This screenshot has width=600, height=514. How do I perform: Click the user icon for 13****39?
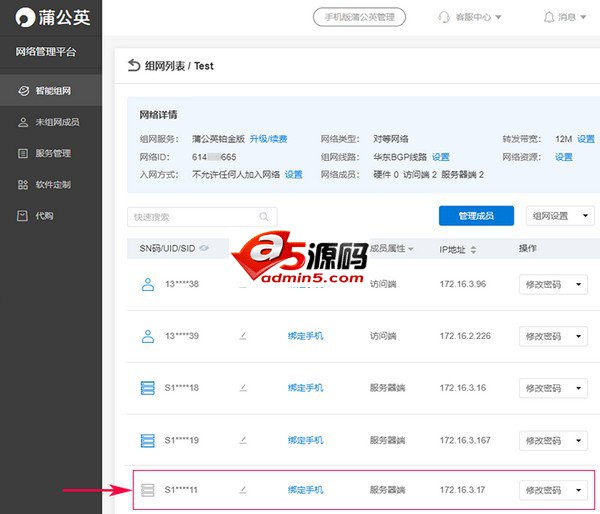148,336
